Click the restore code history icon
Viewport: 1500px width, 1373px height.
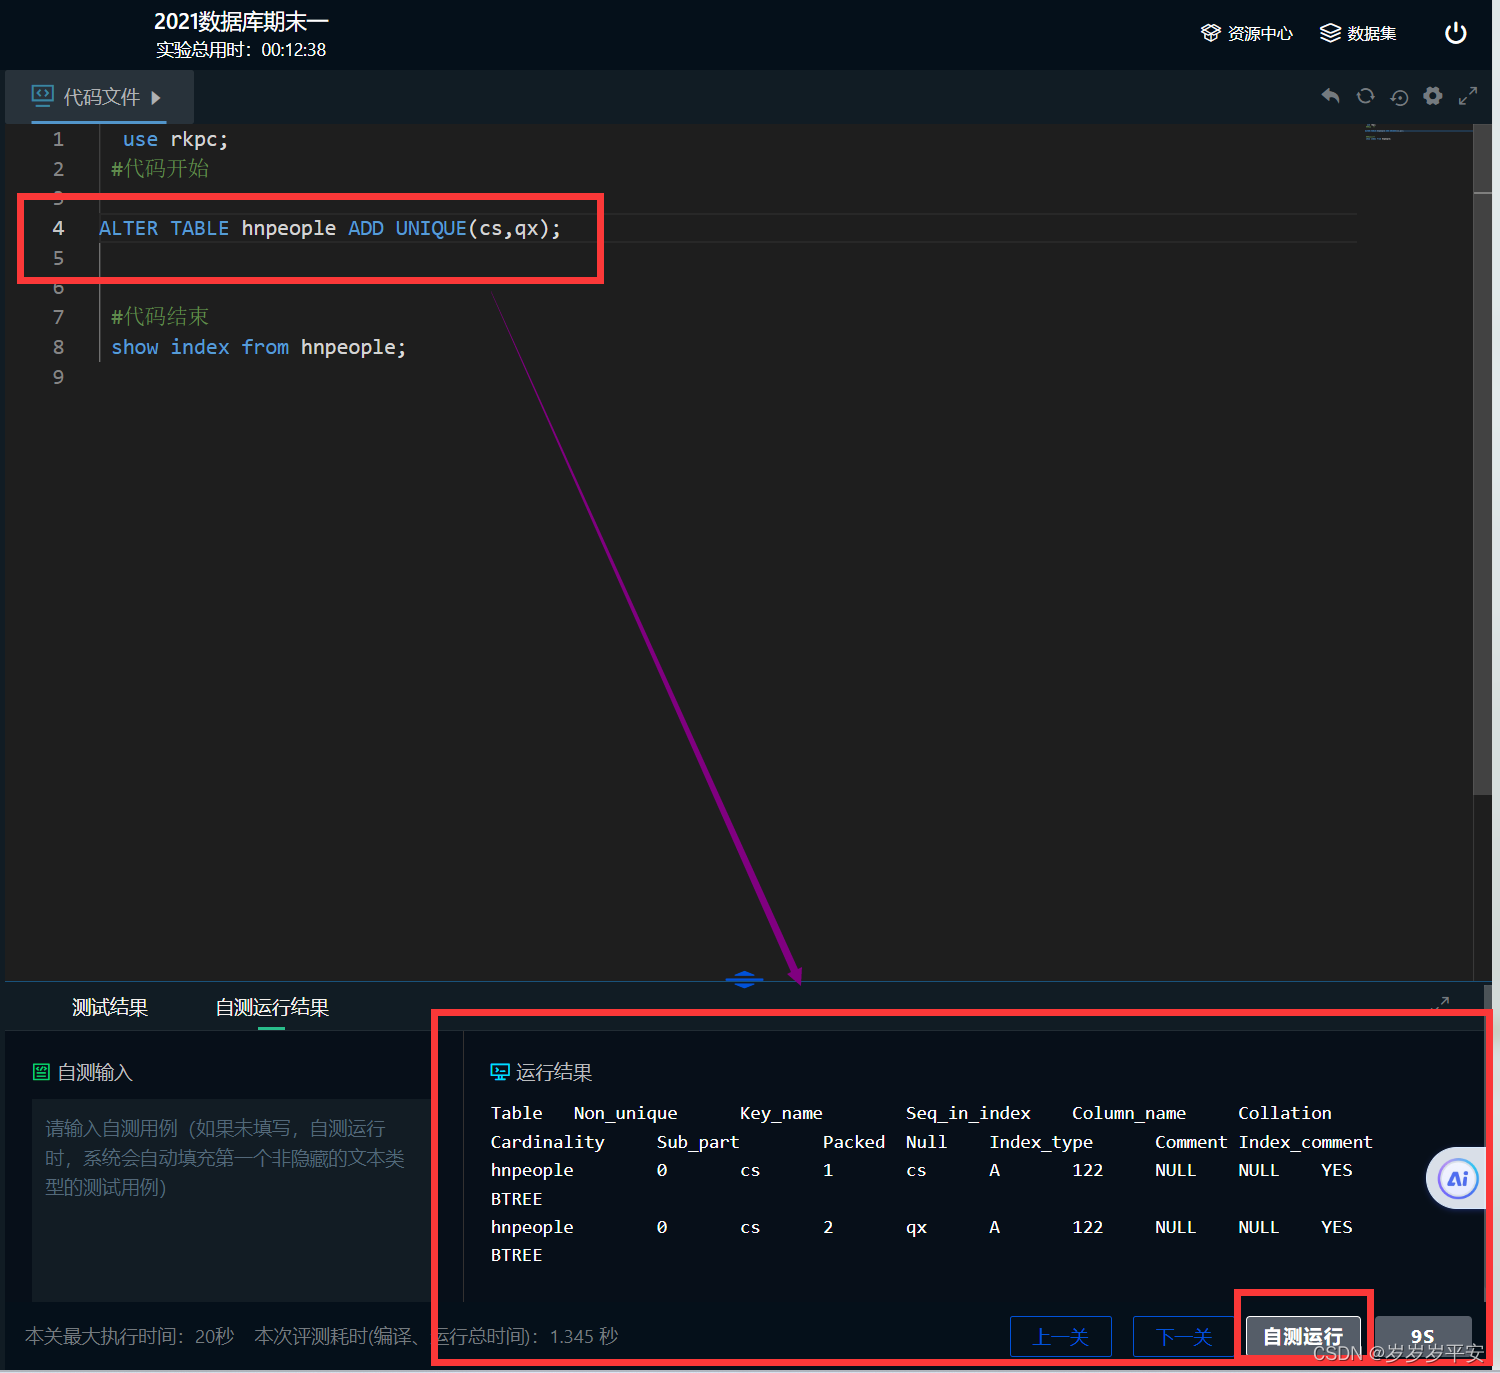click(1399, 97)
